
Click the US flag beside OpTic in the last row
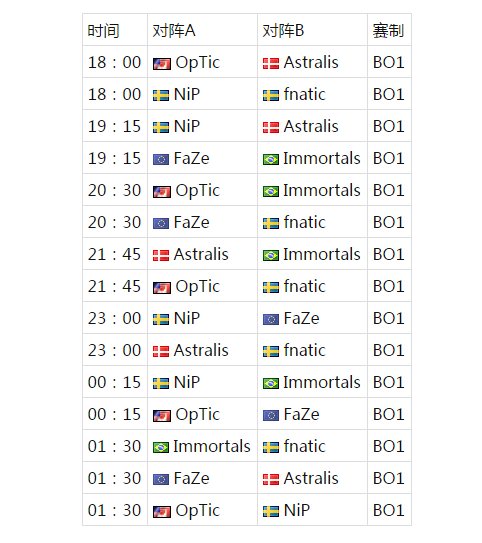click(162, 511)
